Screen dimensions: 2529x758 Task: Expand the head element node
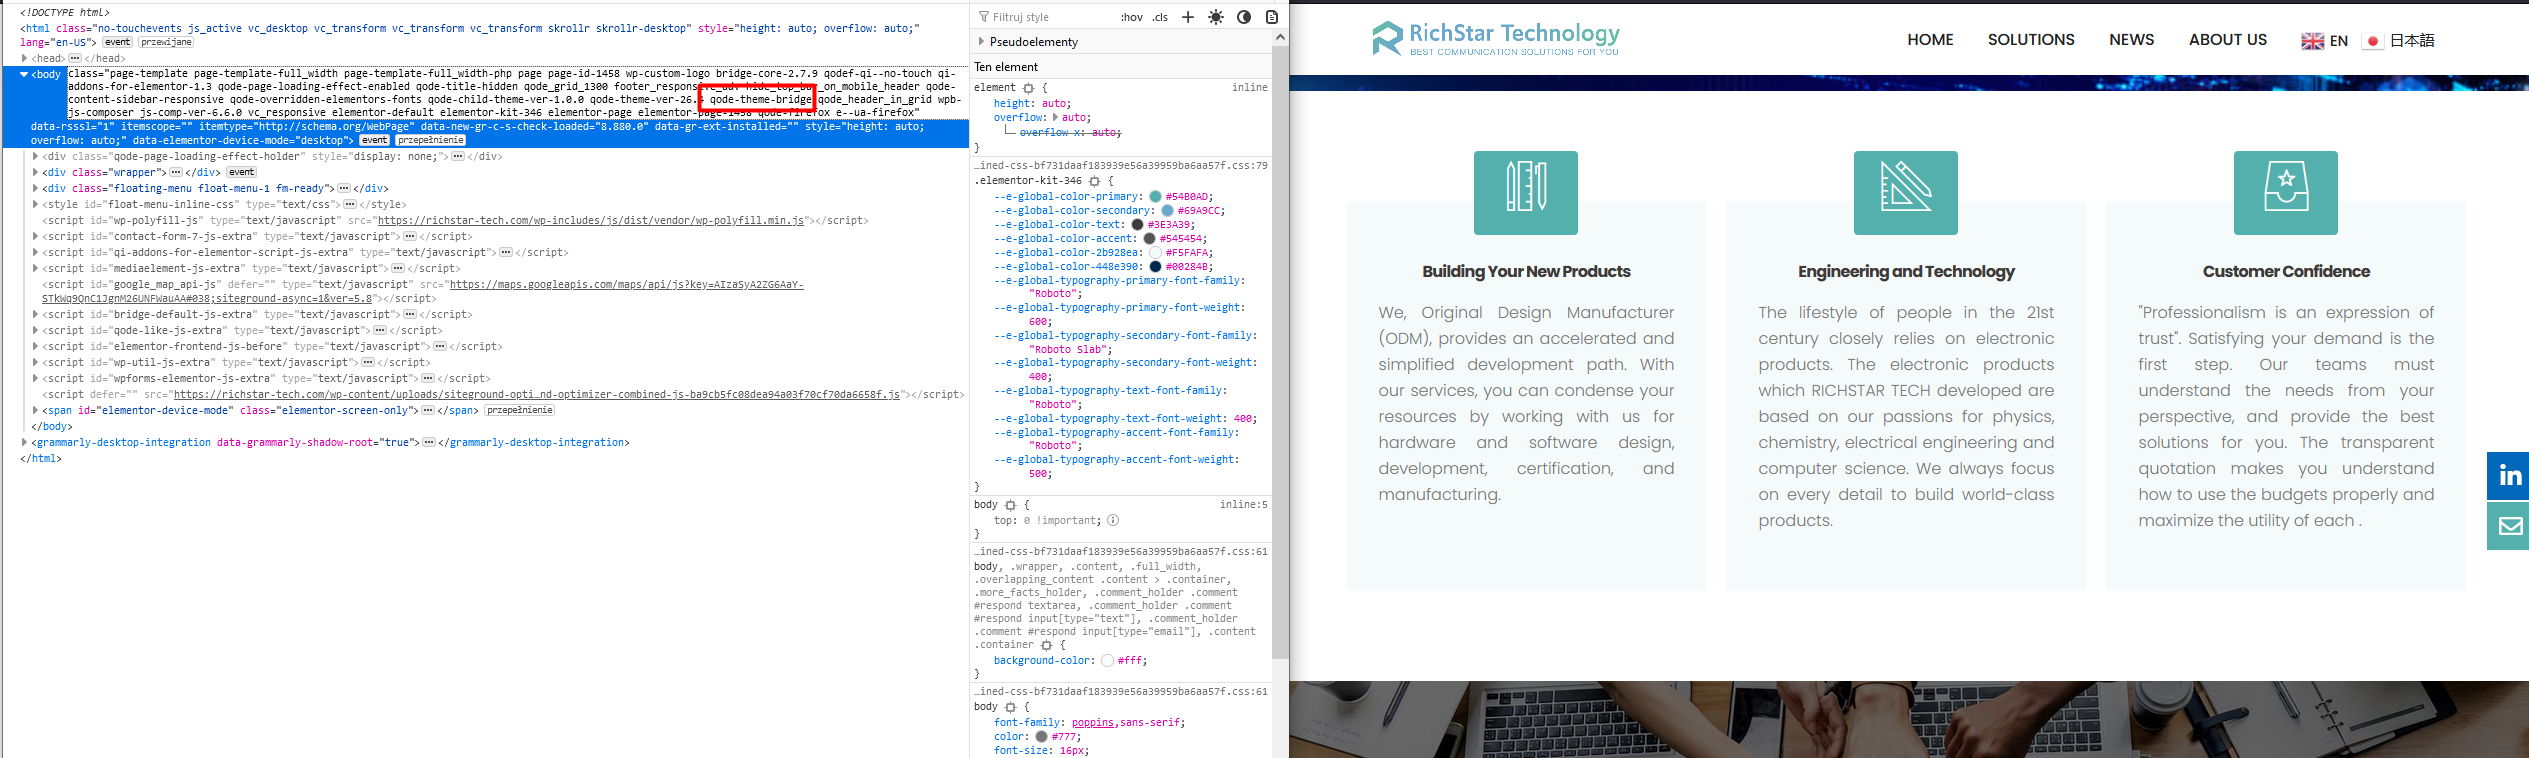point(24,58)
